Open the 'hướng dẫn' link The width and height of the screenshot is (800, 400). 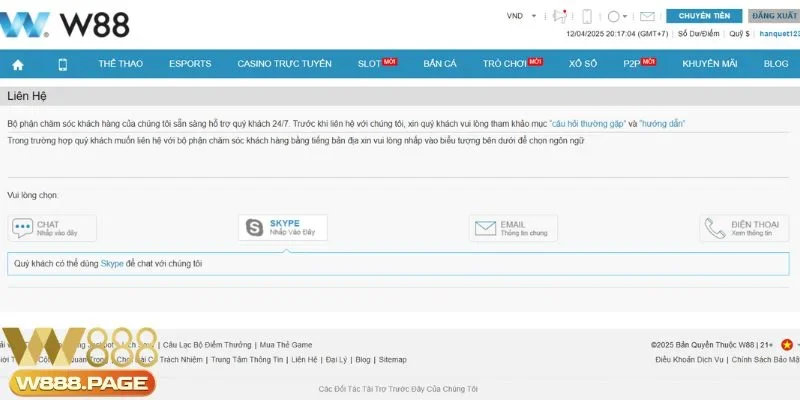pyautogui.click(x=662, y=123)
